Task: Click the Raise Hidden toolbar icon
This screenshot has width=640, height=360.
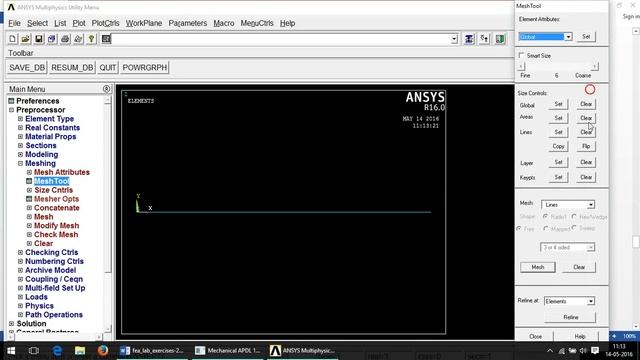Action: tap(469, 39)
